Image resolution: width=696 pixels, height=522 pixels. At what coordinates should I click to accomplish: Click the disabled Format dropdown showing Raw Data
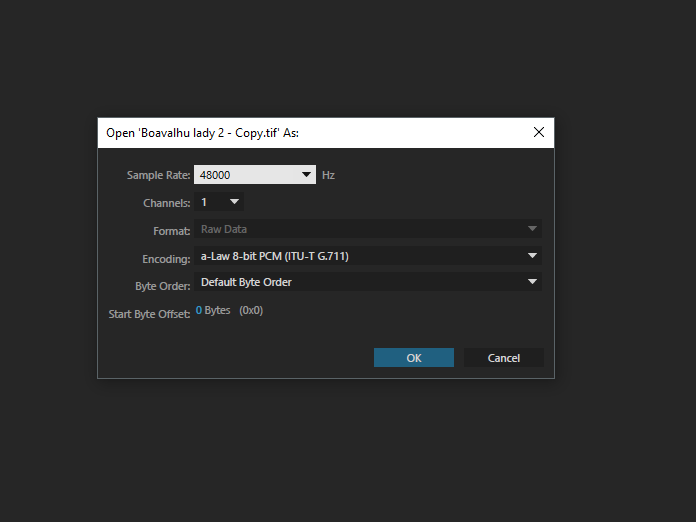point(368,229)
